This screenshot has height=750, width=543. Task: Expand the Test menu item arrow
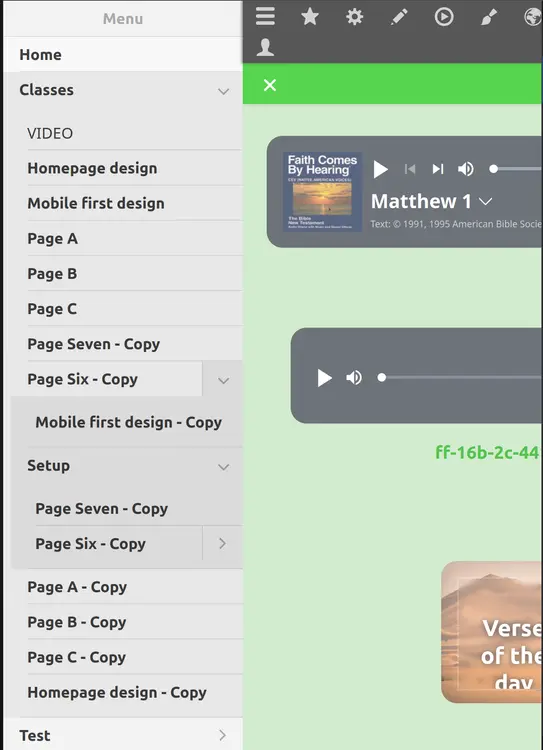(x=222, y=735)
